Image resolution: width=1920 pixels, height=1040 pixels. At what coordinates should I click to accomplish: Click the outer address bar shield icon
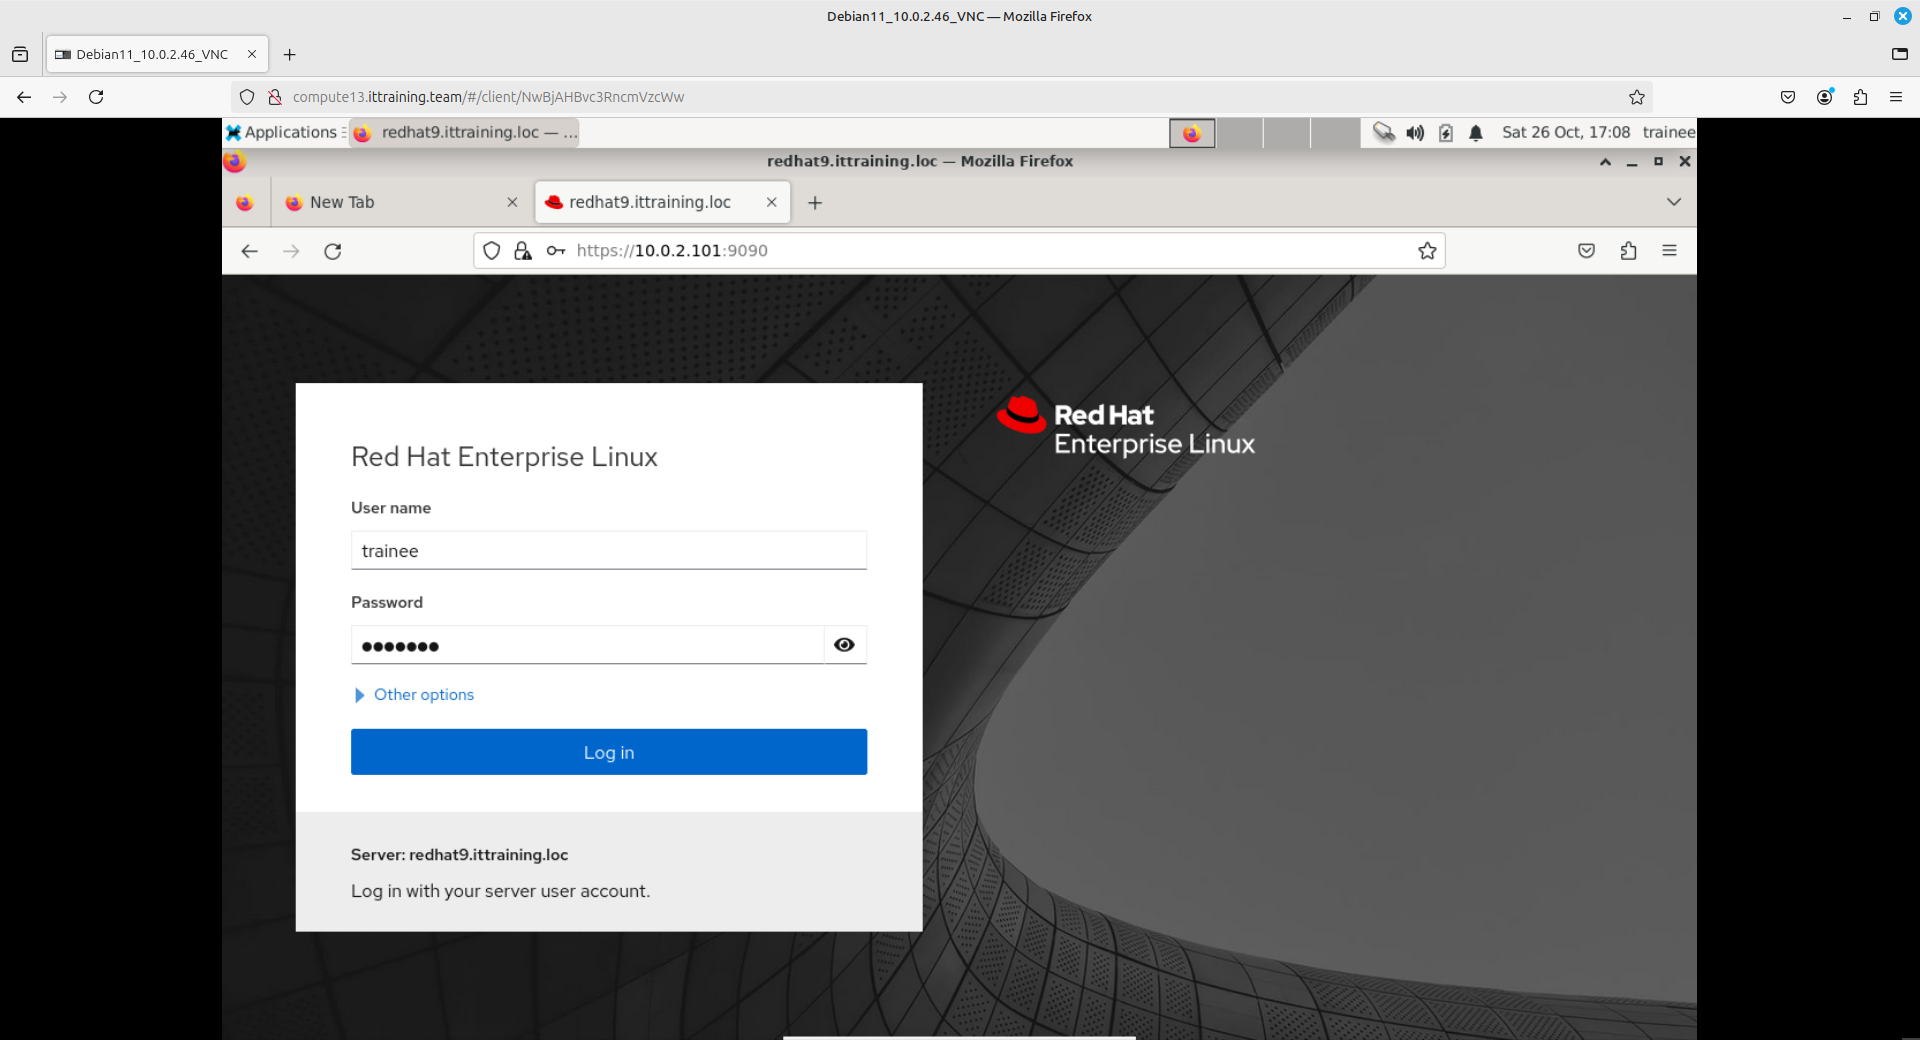pos(247,97)
